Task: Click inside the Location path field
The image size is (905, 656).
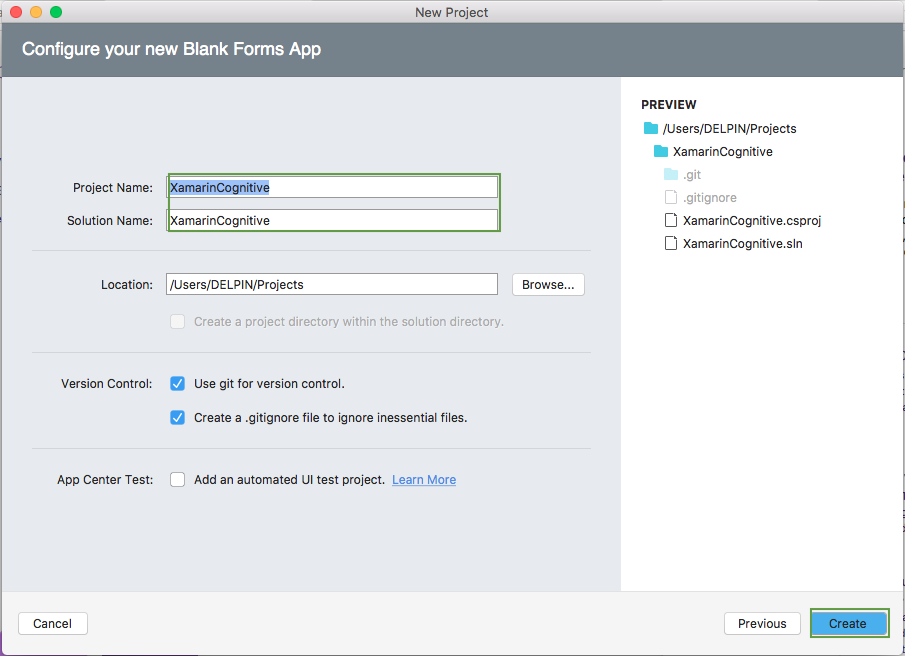Action: [x=332, y=284]
